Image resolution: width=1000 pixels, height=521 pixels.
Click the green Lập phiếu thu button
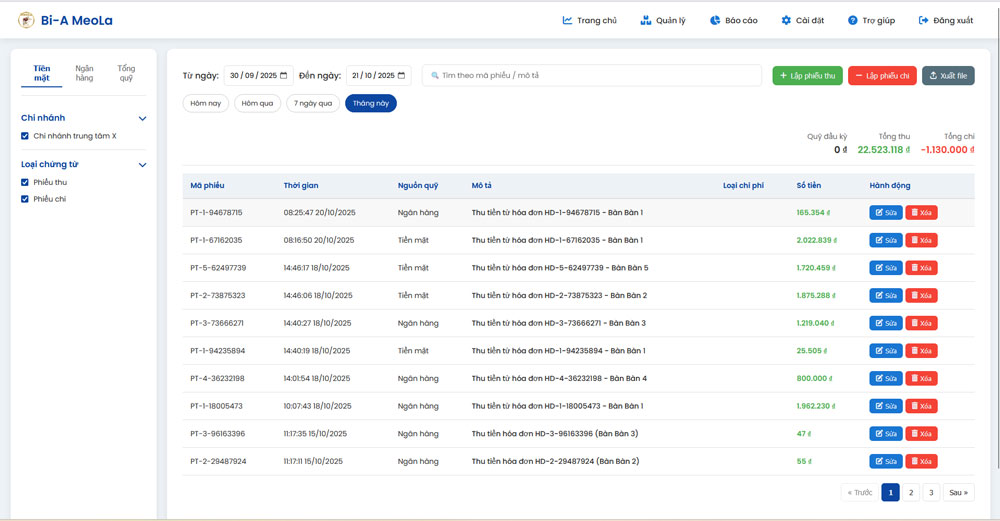point(807,76)
